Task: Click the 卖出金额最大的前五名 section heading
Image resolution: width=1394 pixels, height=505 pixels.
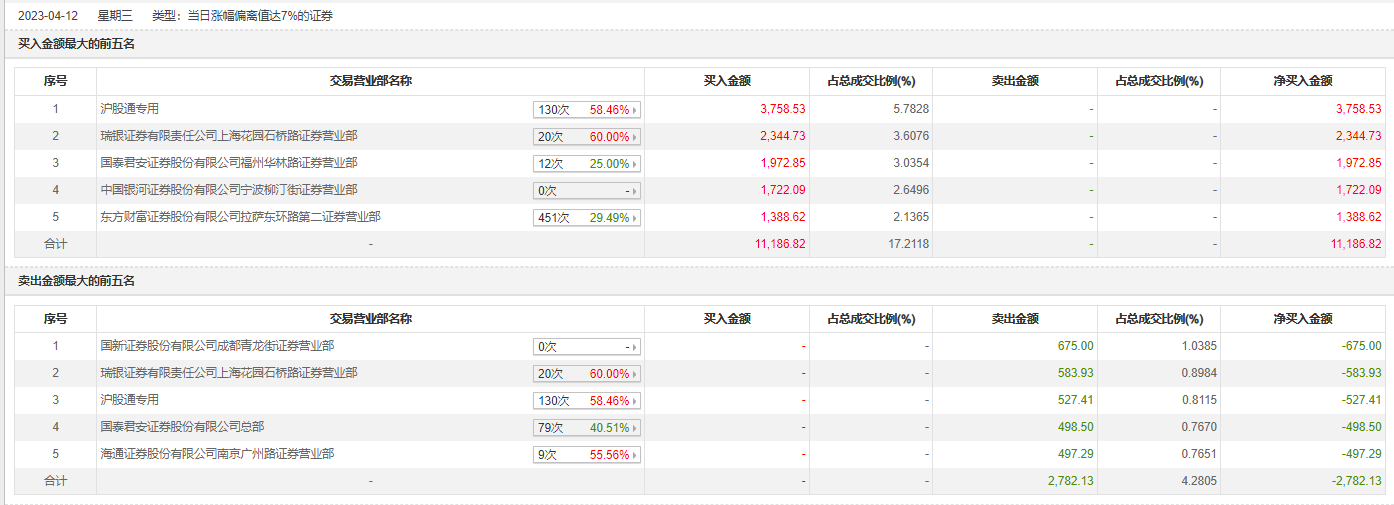Action: [x=76, y=281]
